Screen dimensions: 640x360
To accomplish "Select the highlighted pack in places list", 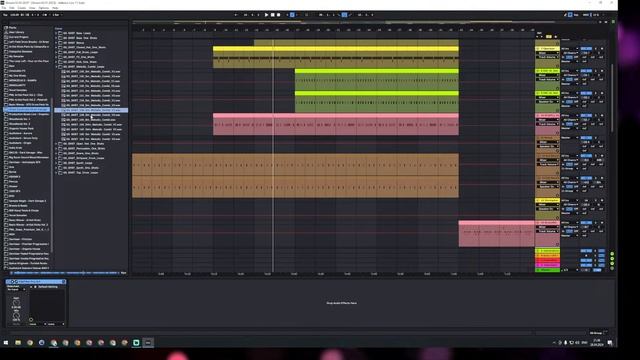I will (27, 109).
